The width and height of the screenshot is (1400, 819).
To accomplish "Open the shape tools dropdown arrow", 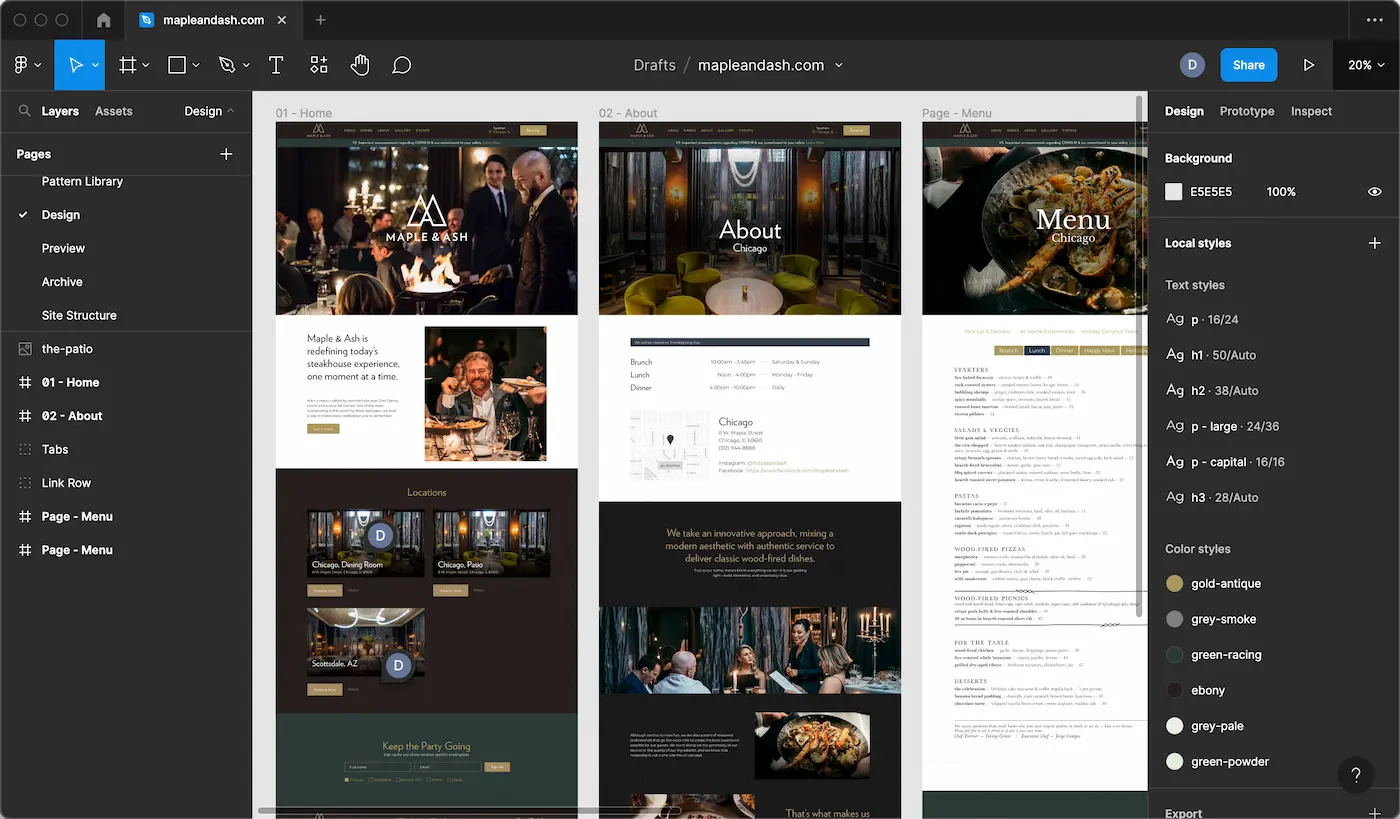I will pyautogui.click(x=196, y=65).
